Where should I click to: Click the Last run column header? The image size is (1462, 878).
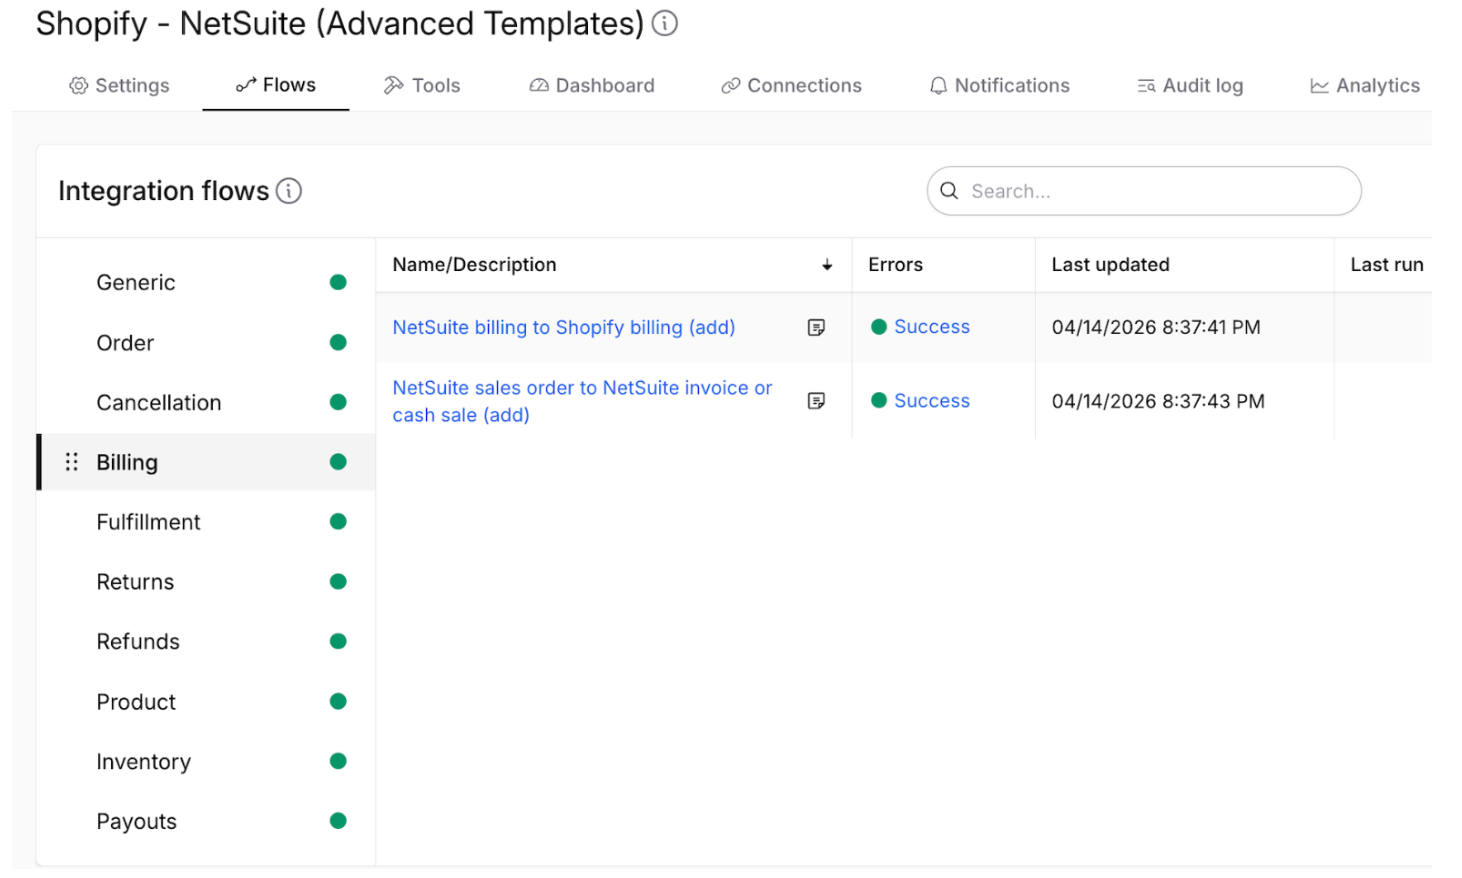click(1386, 265)
